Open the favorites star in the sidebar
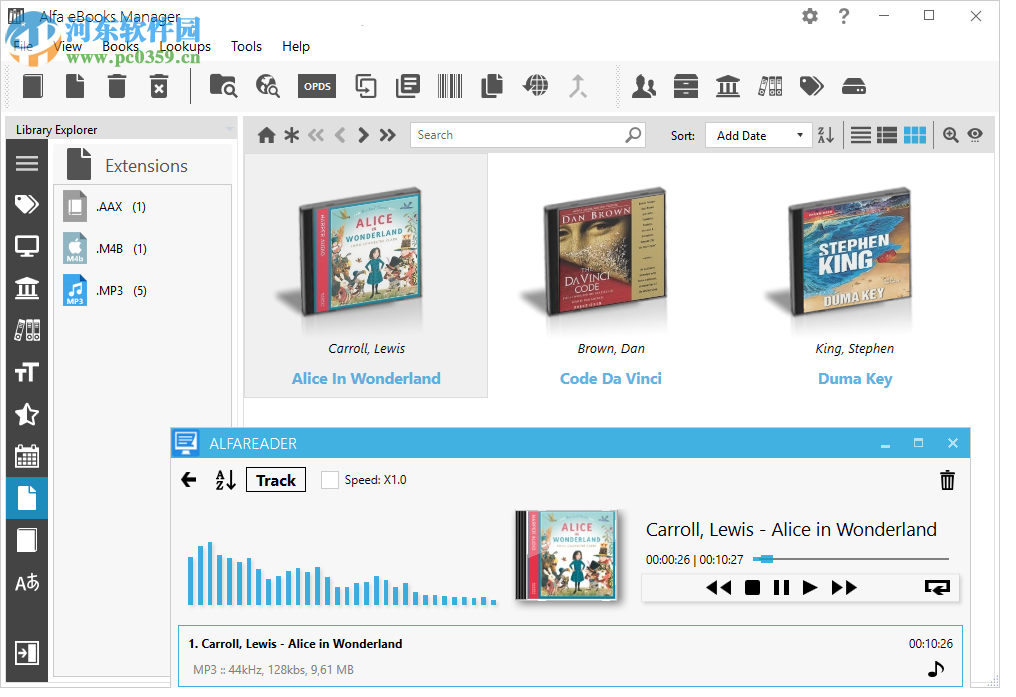 pos(26,414)
